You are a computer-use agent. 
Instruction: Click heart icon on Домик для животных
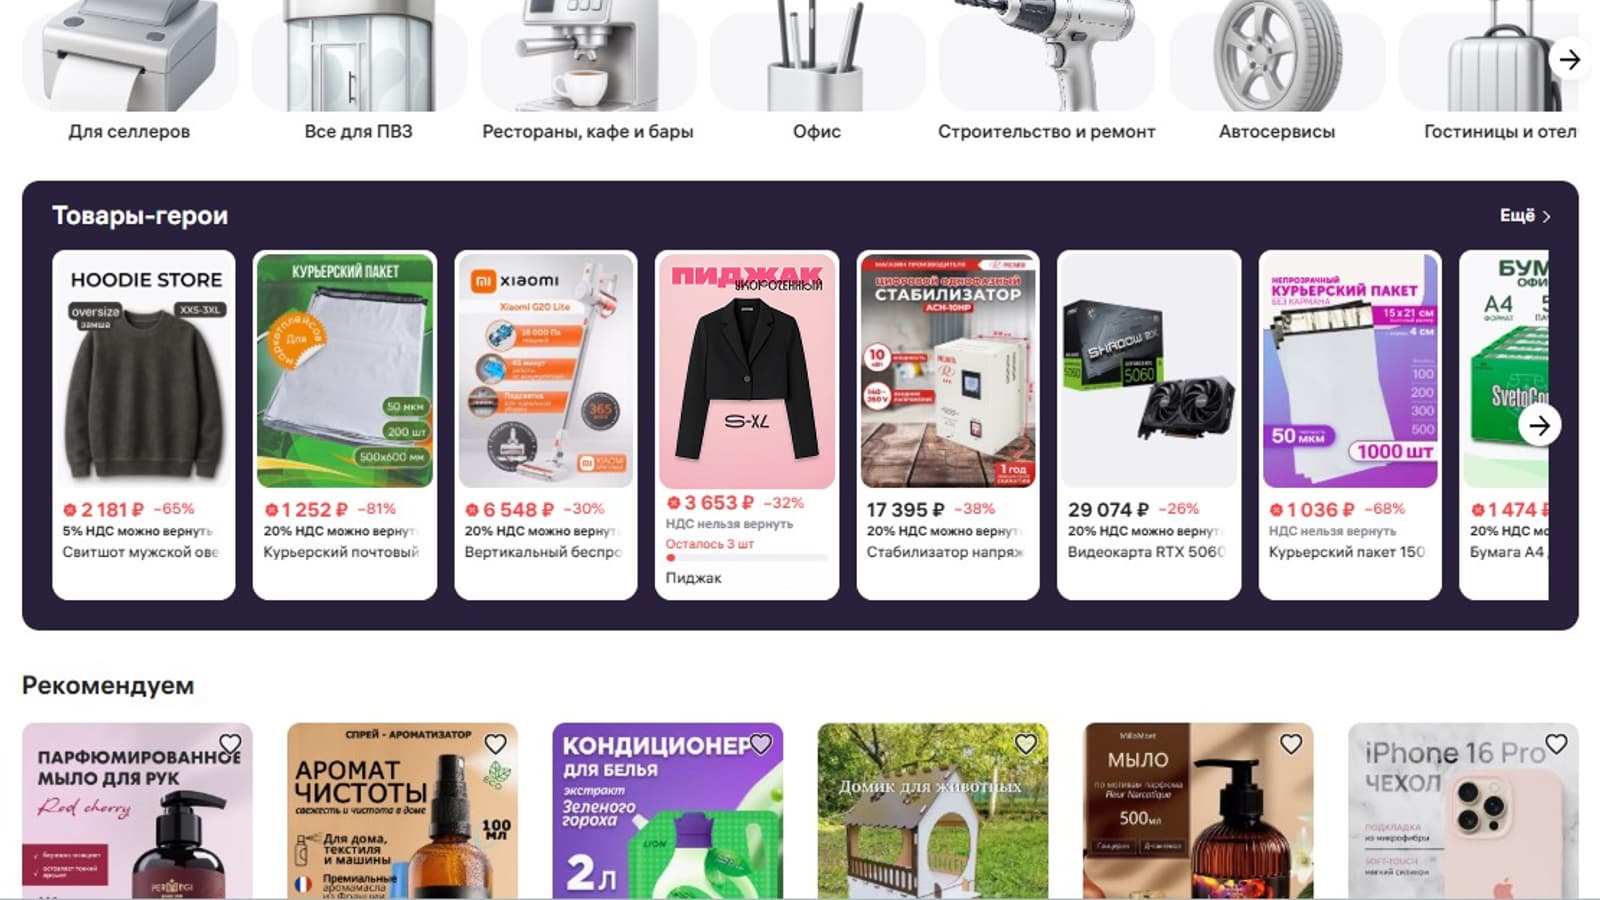(x=1026, y=744)
